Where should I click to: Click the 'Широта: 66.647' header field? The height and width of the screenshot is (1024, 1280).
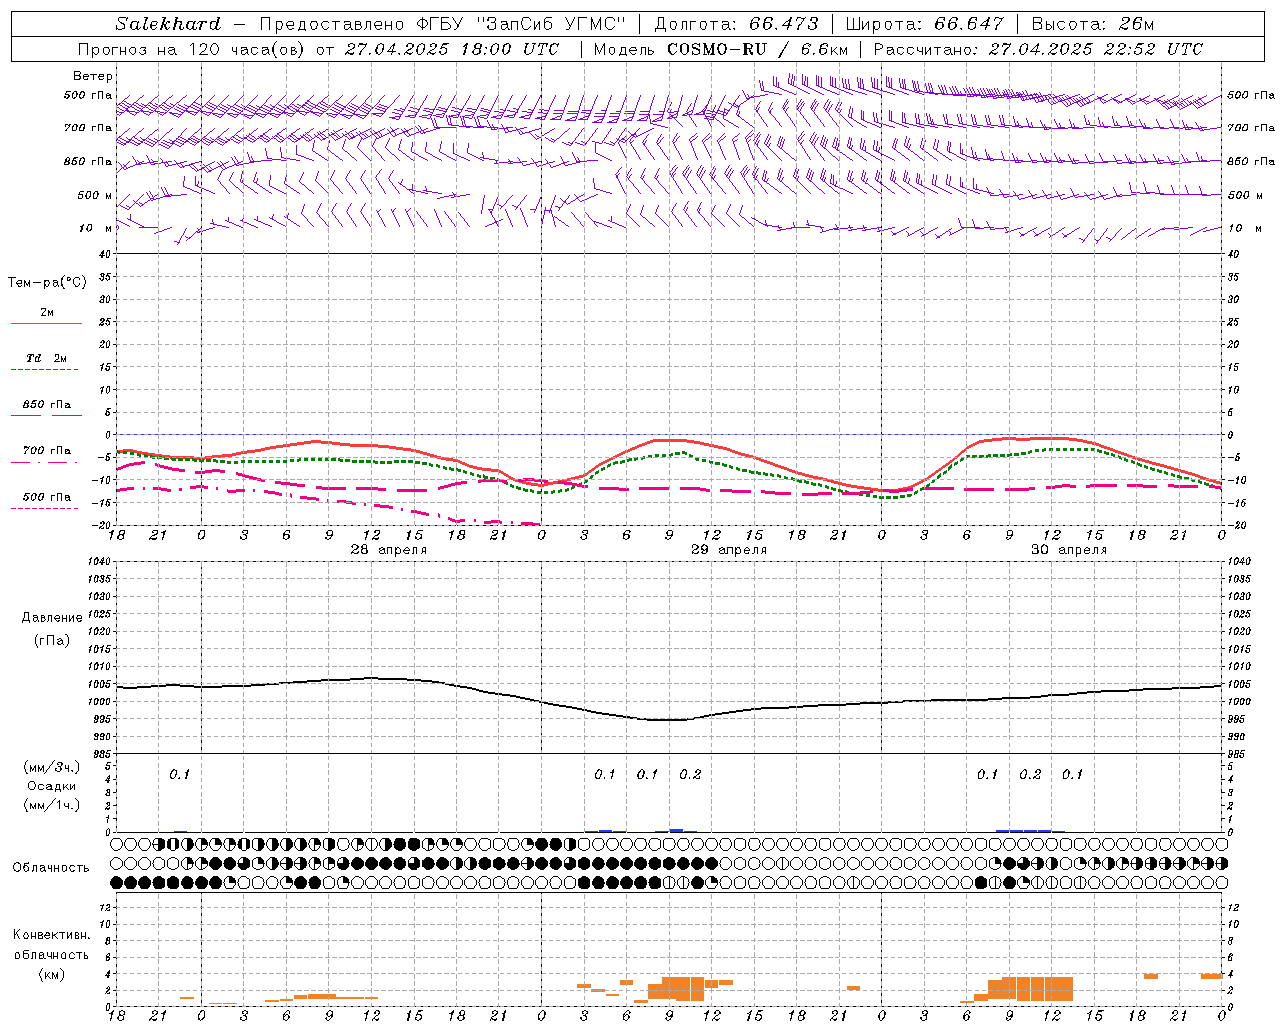tap(924, 24)
